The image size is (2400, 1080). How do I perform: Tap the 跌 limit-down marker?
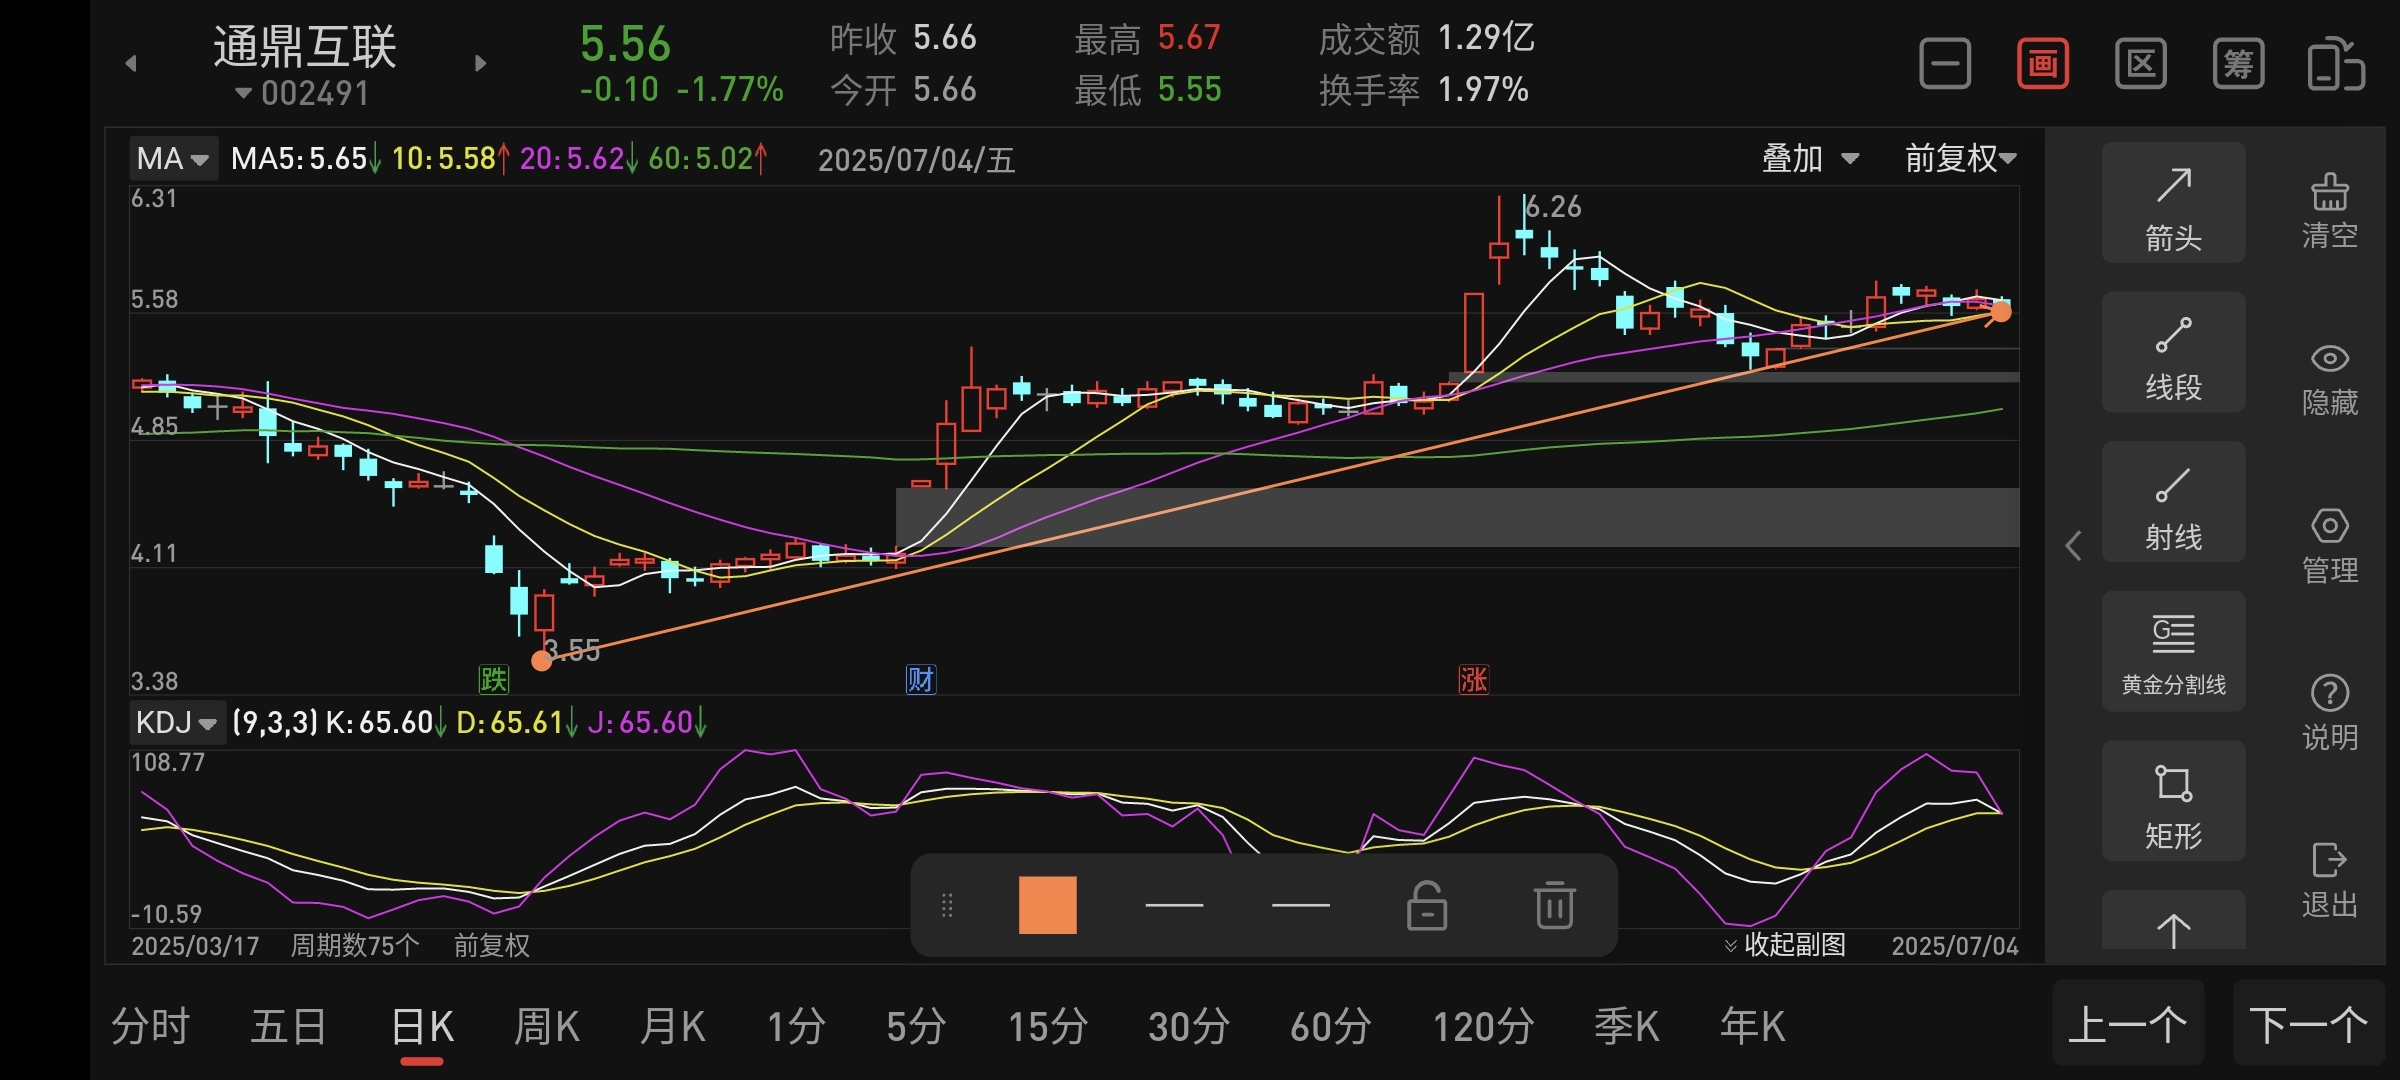(494, 680)
